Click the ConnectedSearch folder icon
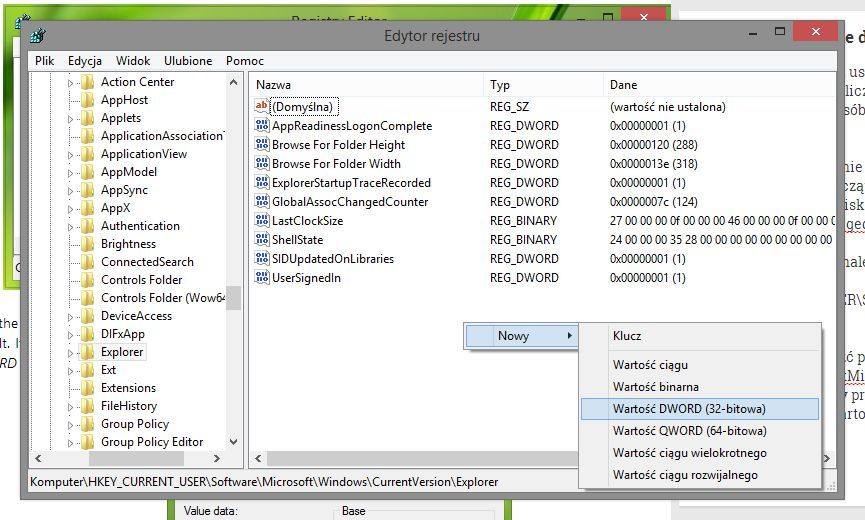 (x=87, y=262)
